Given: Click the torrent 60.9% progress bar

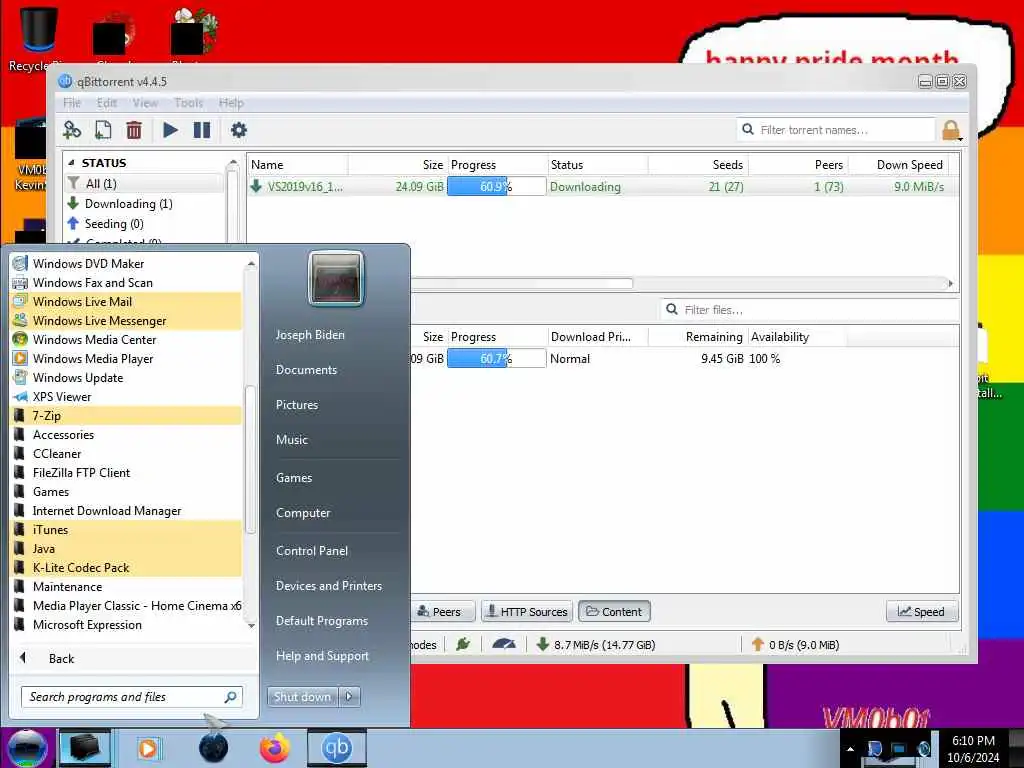Looking at the screenshot, I should point(496,187).
